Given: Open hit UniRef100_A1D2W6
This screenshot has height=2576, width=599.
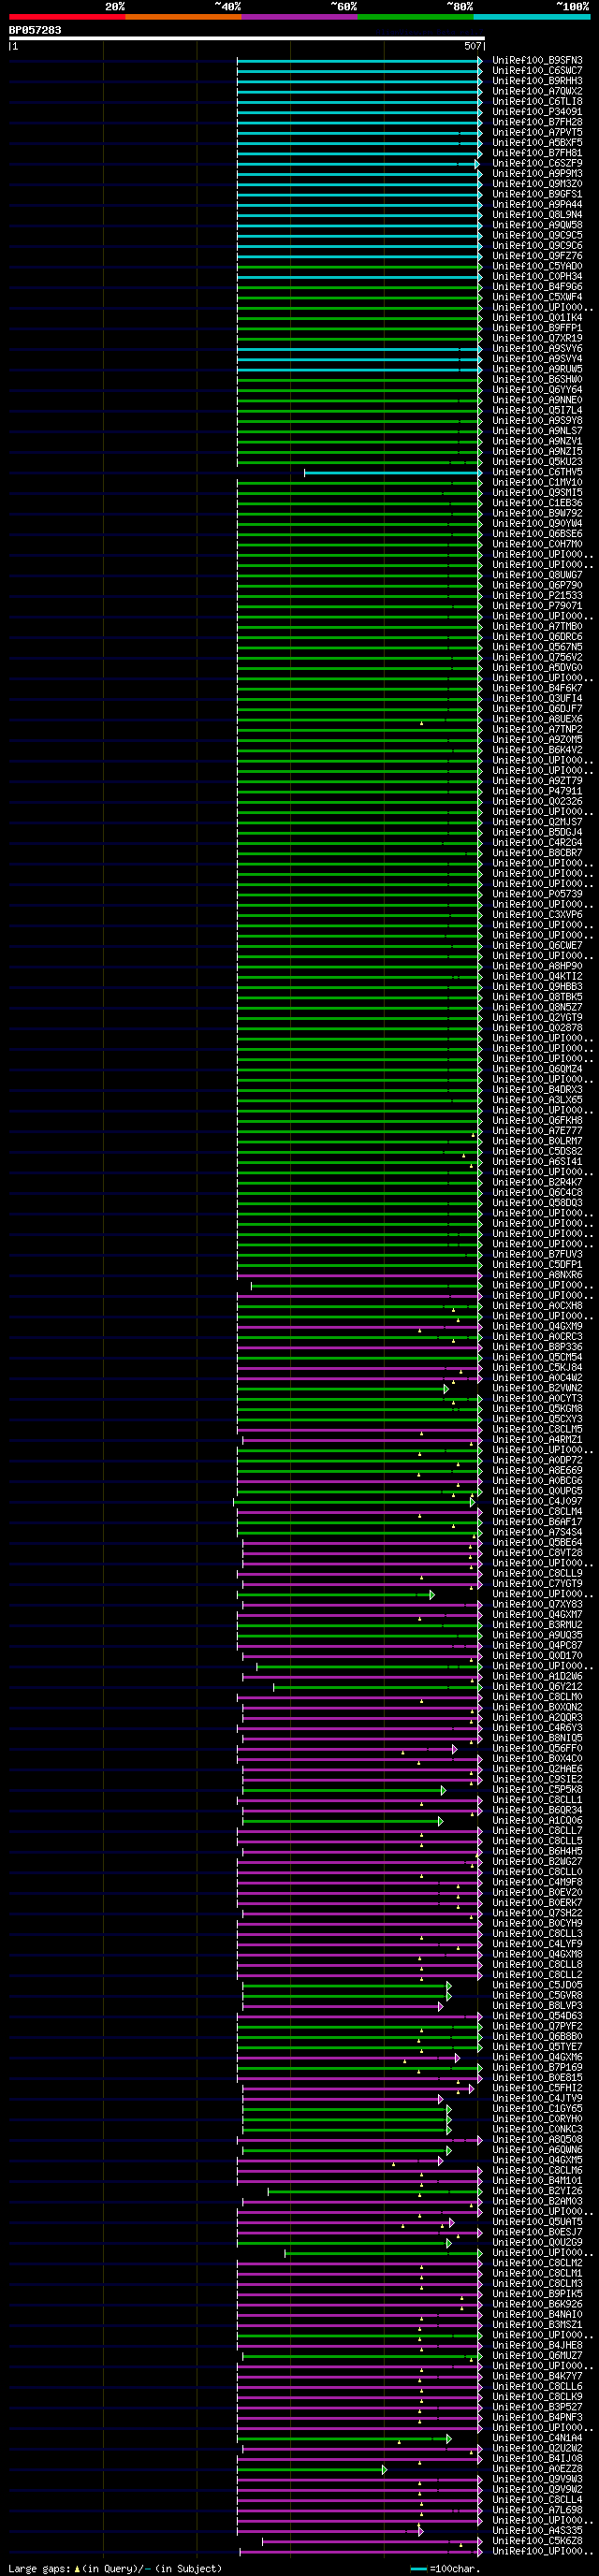Looking at the screenshot, I should click(x=537, y=1677).
